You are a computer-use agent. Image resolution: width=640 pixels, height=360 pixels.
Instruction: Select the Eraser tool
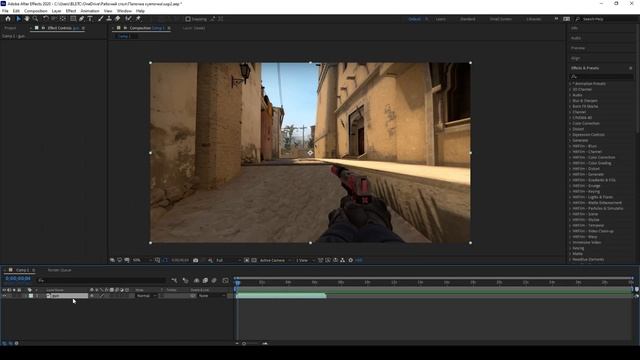118,19
